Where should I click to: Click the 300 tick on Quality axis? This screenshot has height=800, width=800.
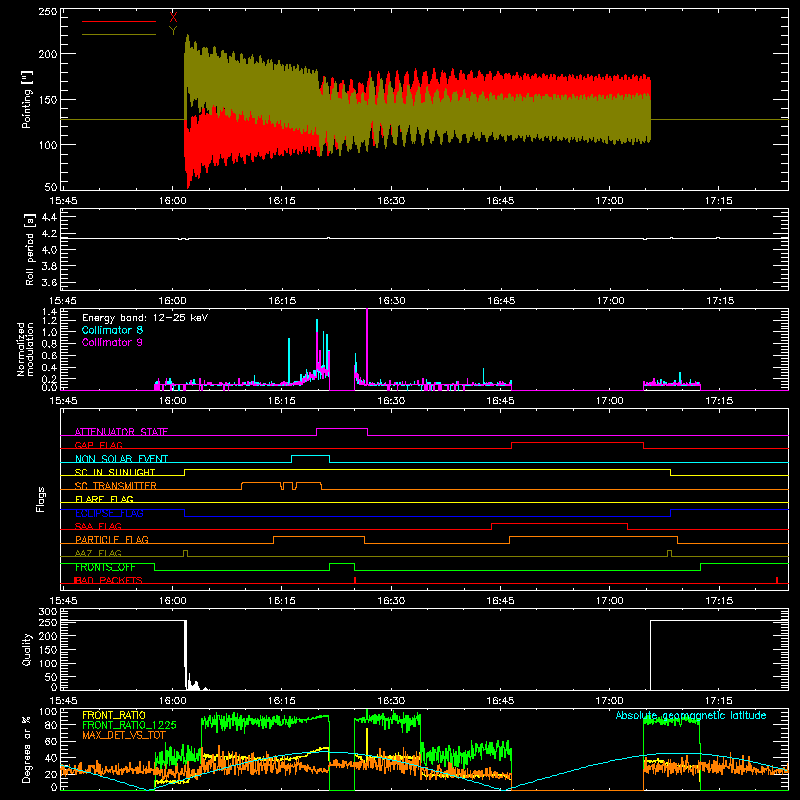pos(48,611)
